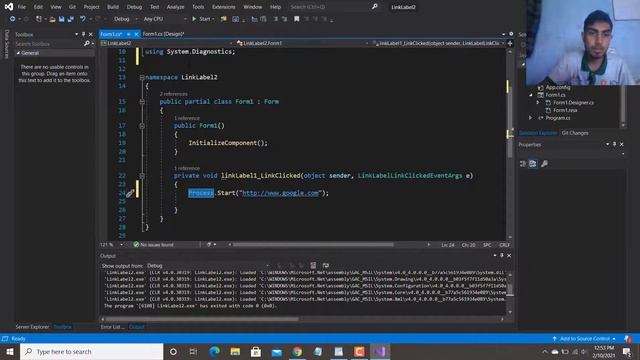Click the green Start debugging button

pyautogui.click(x=202, y=19)
